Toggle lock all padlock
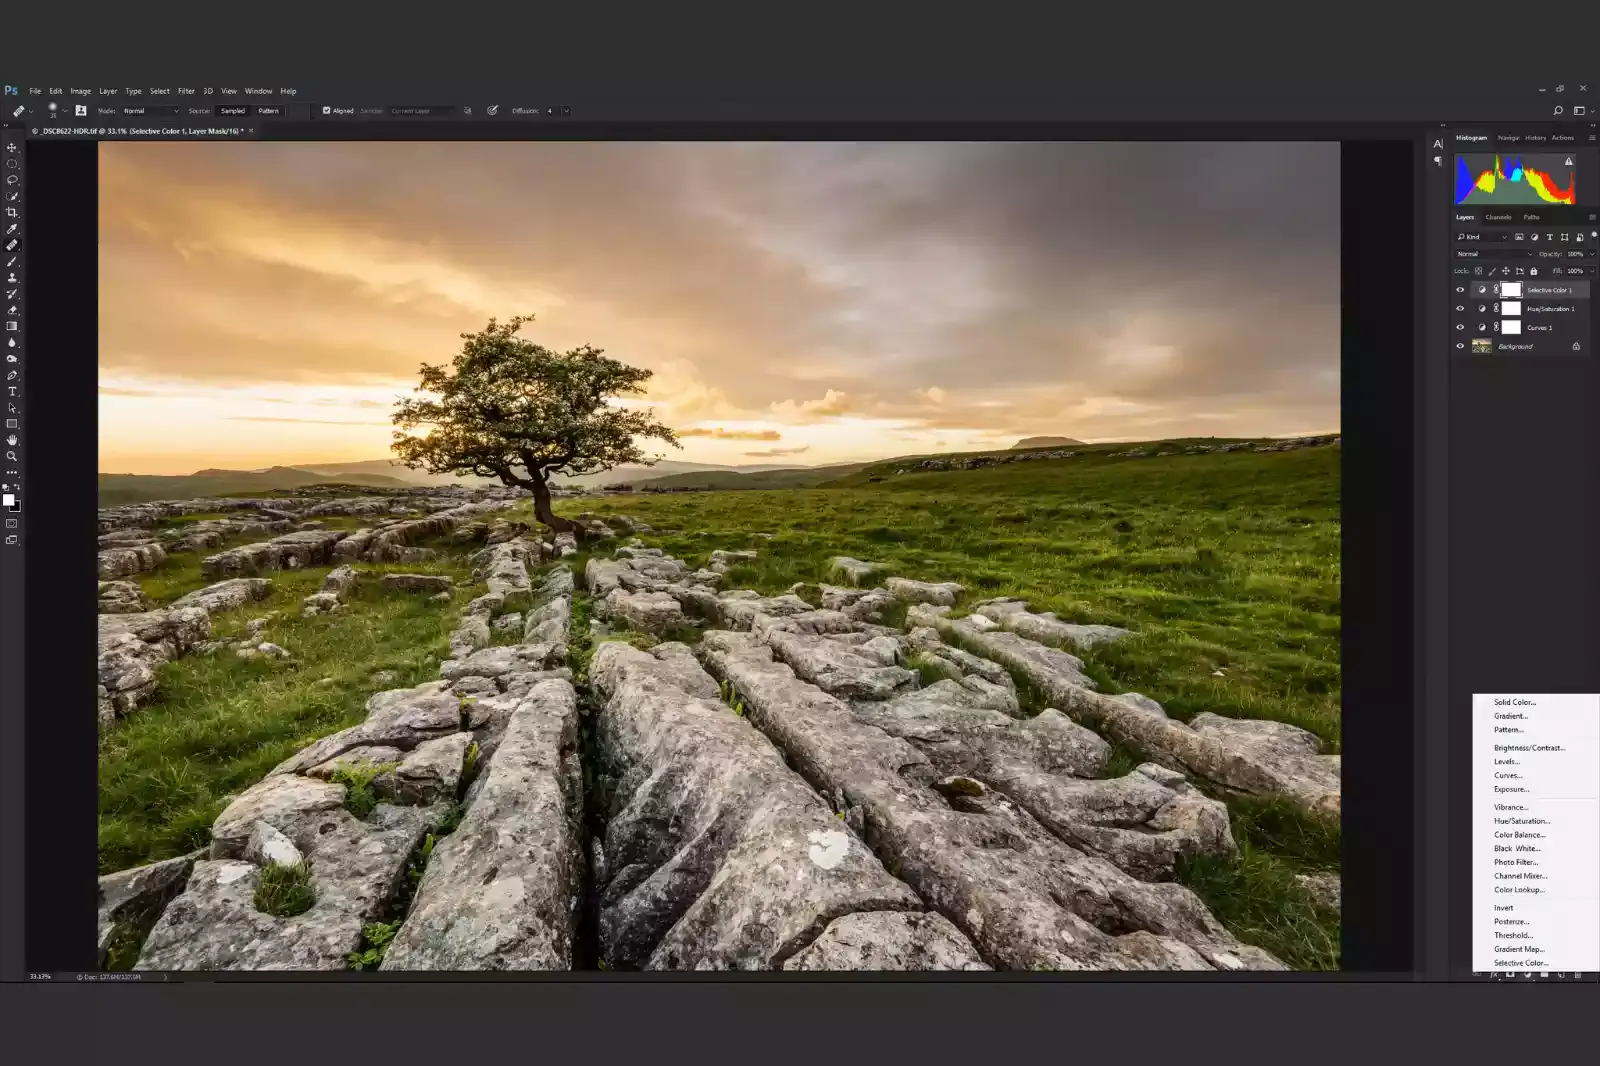The width and height of the screenshot is (1600, 1066). click(1534, 271)
